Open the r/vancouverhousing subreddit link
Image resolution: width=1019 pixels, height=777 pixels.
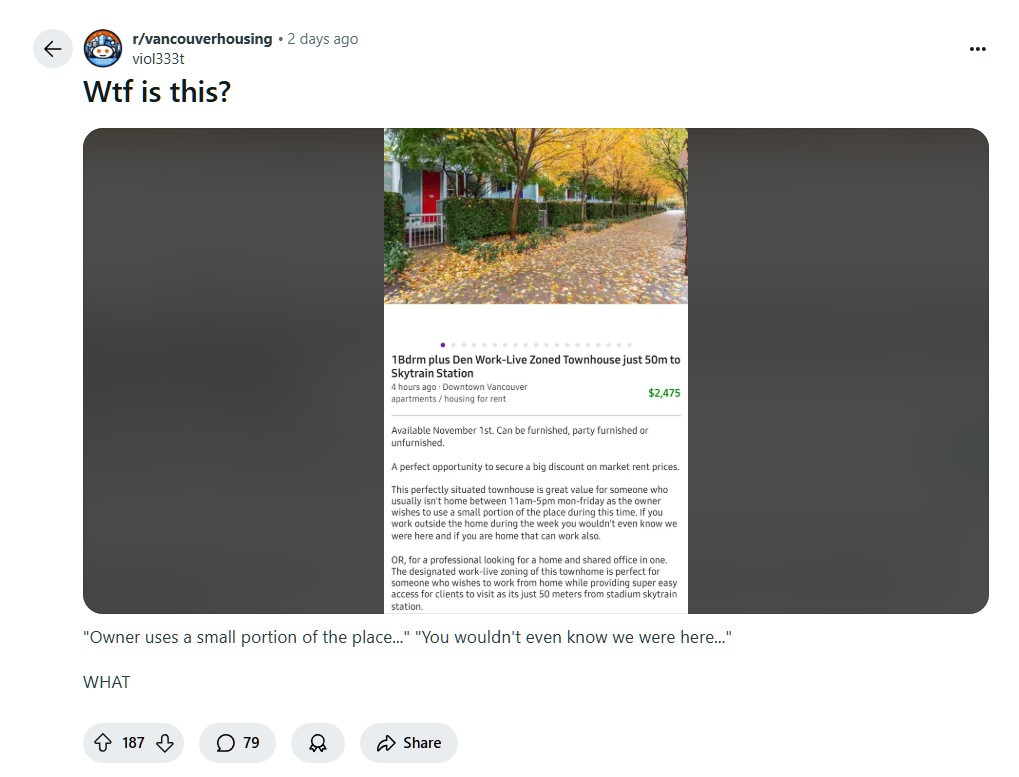(x=202, y=39)
